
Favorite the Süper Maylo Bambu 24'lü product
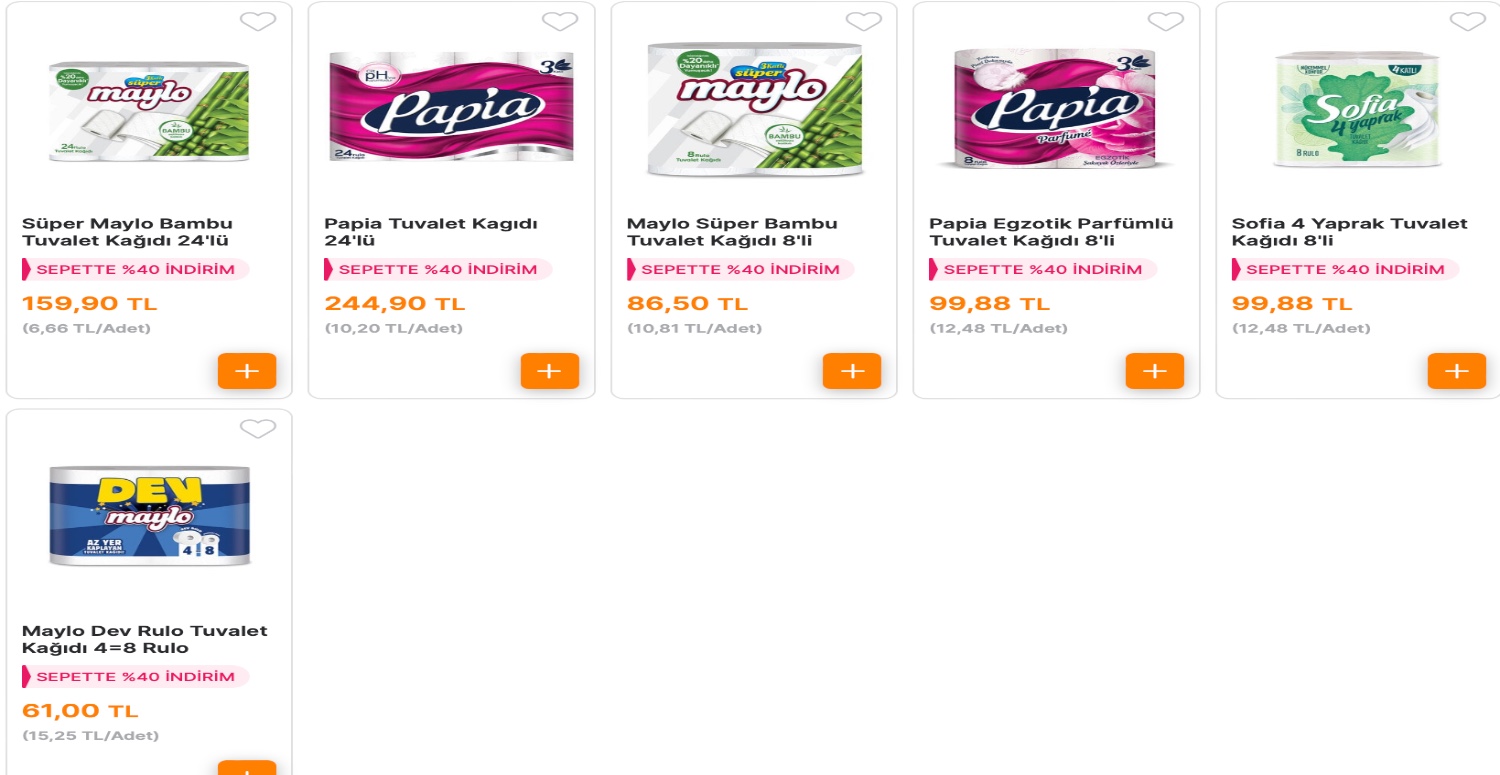(x=258, y=21)
